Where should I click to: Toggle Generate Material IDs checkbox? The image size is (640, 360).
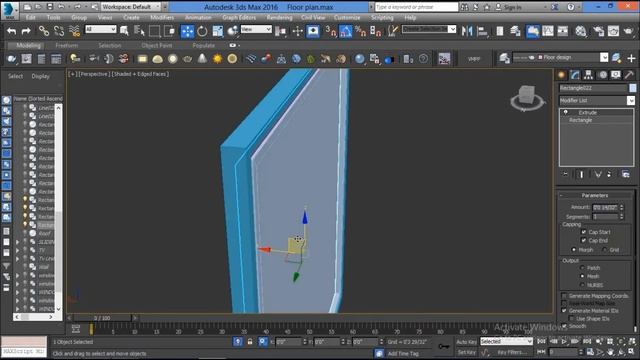[x=564, y=311]
